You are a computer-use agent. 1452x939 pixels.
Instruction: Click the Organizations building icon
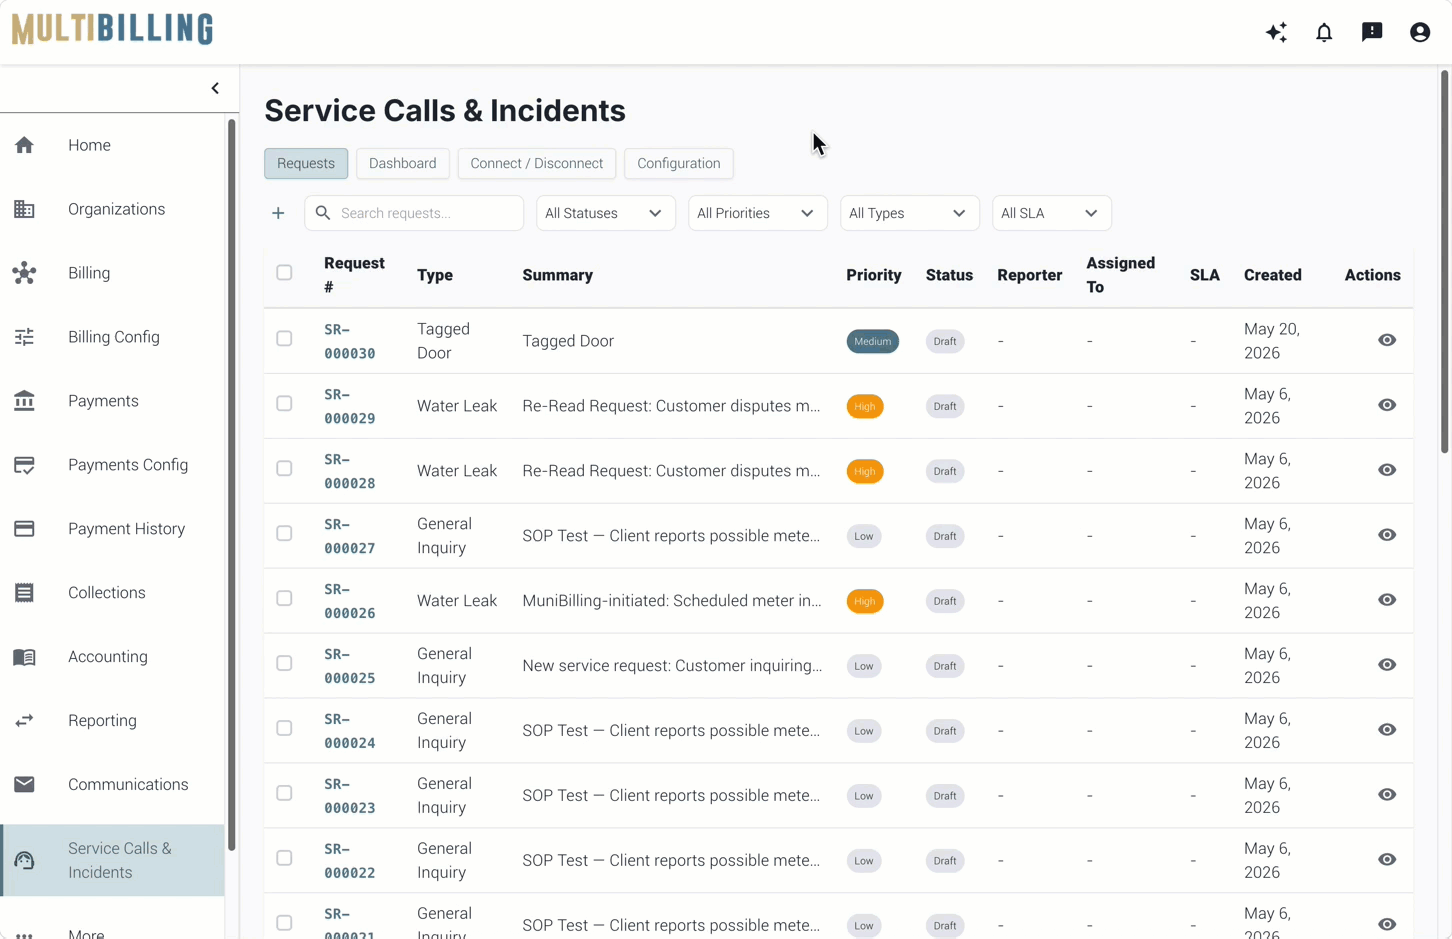[24, 209]
